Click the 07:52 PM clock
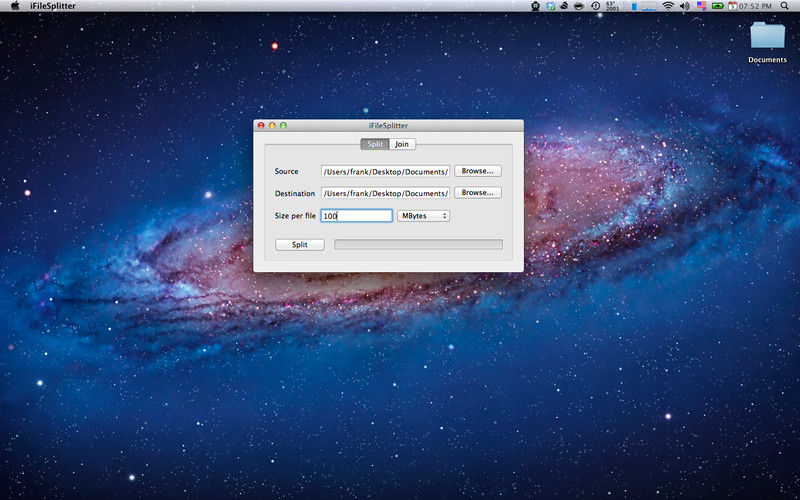Viewport: 800px width, 500px height. 755,6
